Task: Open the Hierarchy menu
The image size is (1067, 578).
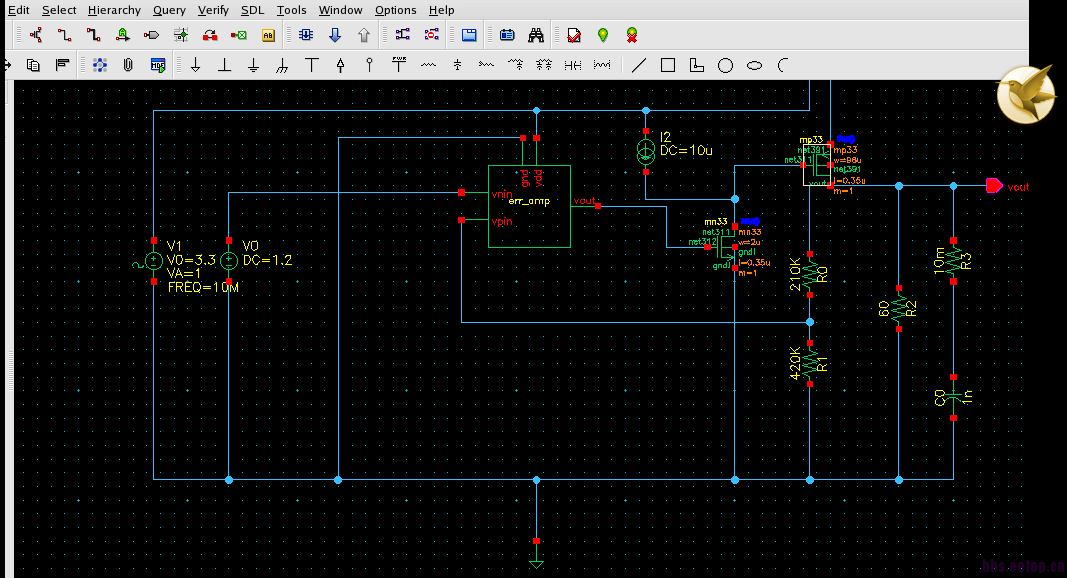Action: click(x=114, y=10)
